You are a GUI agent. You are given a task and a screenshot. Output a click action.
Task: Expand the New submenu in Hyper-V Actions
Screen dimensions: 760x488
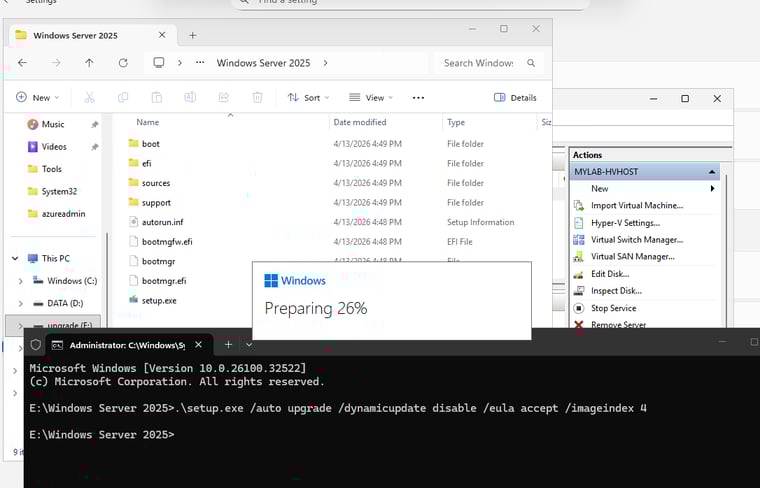712,189
